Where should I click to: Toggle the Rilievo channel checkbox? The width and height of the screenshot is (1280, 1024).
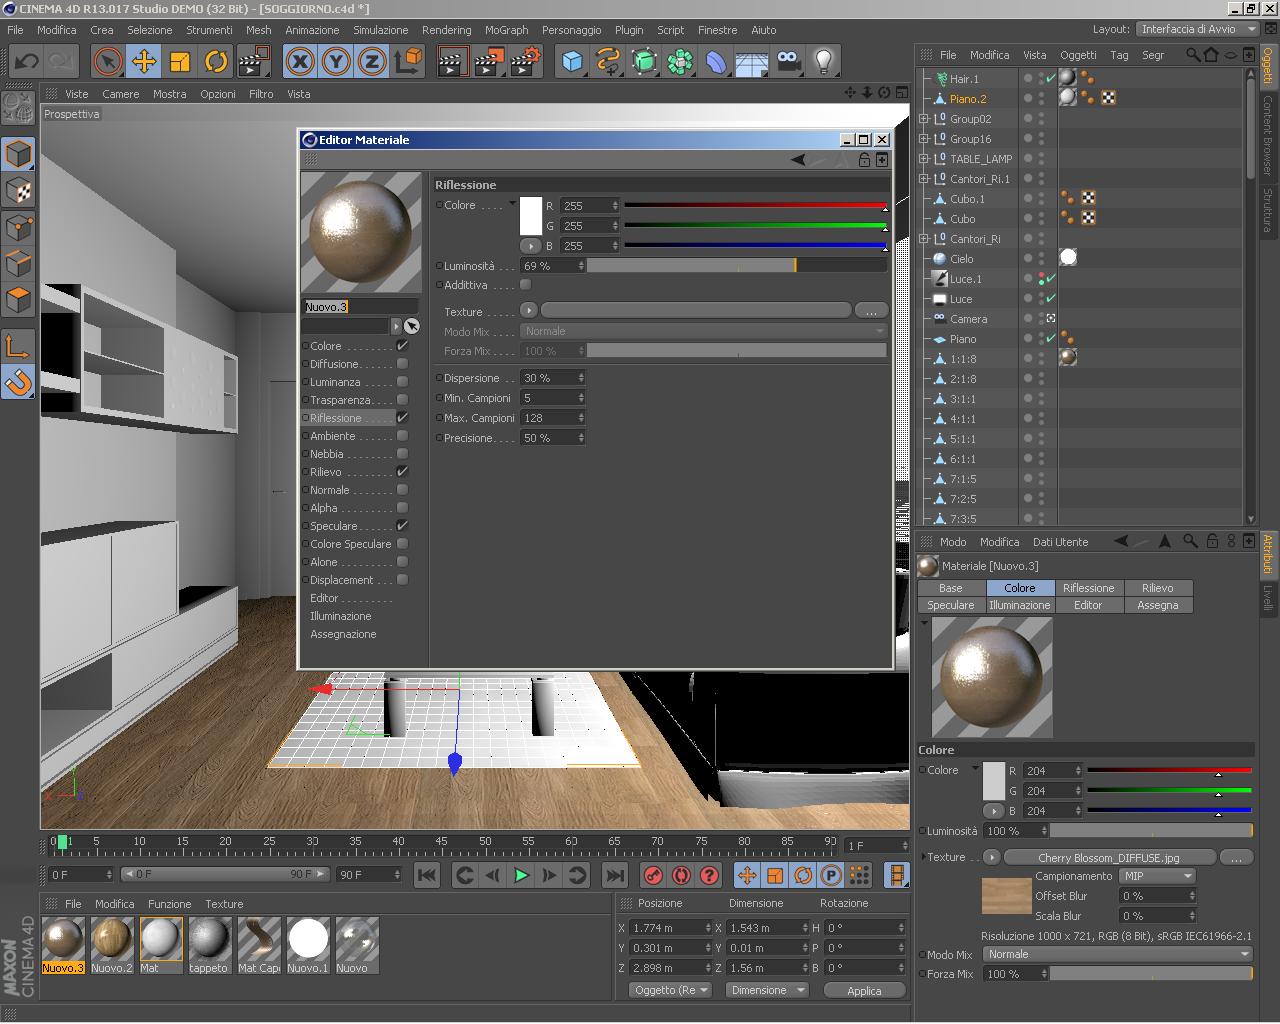(402, 472)
